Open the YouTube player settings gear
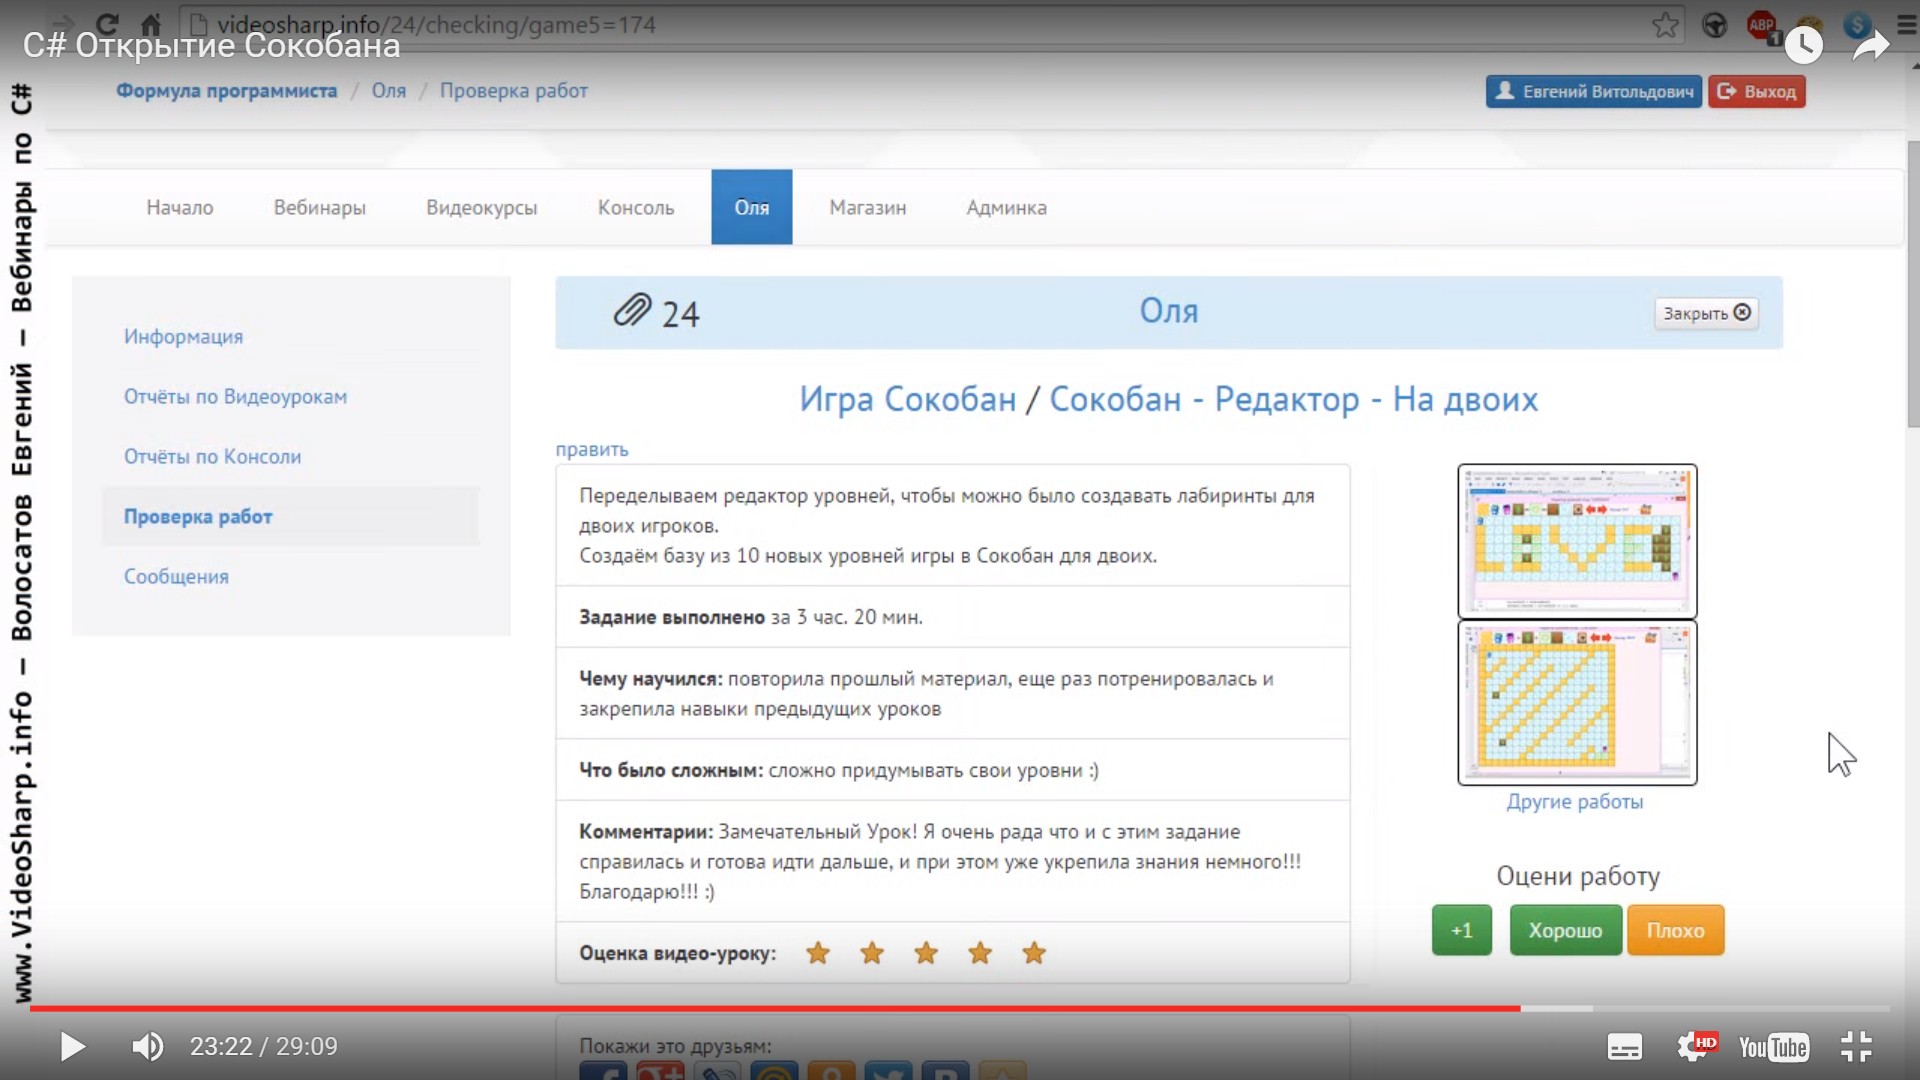1920x1080 pixels. tap(1696, 1047)
